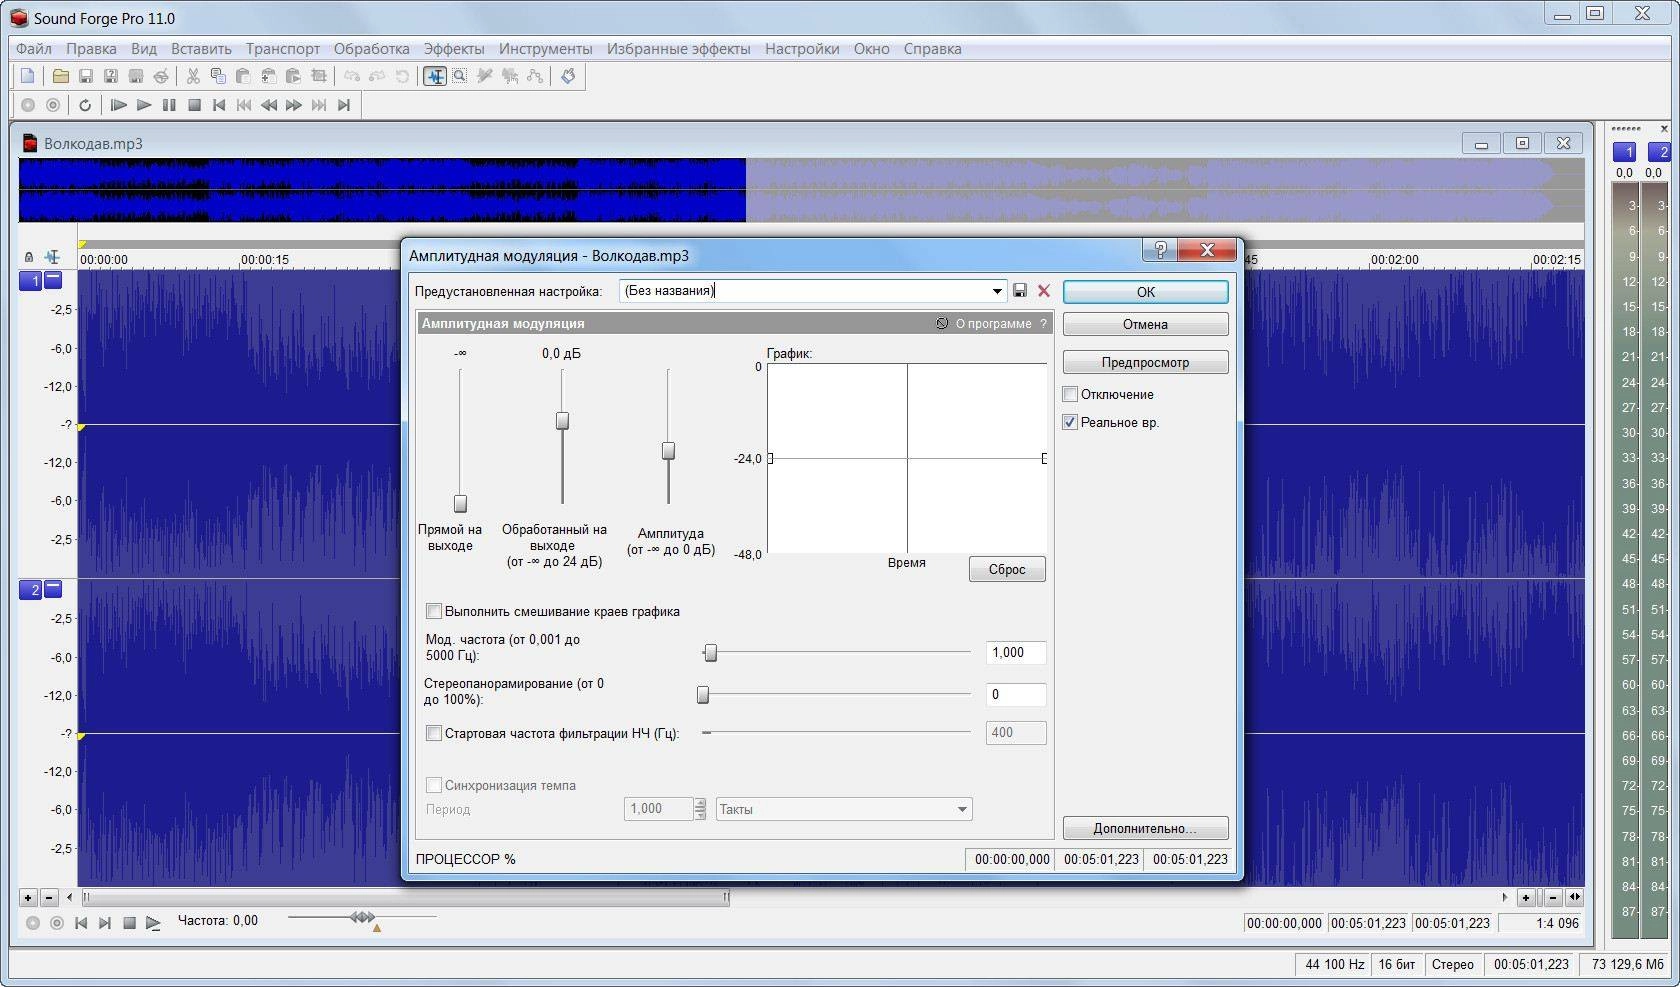Click the Record button in the top transport toolbar
1680x987 pixels.
click(x=28, y=105)
